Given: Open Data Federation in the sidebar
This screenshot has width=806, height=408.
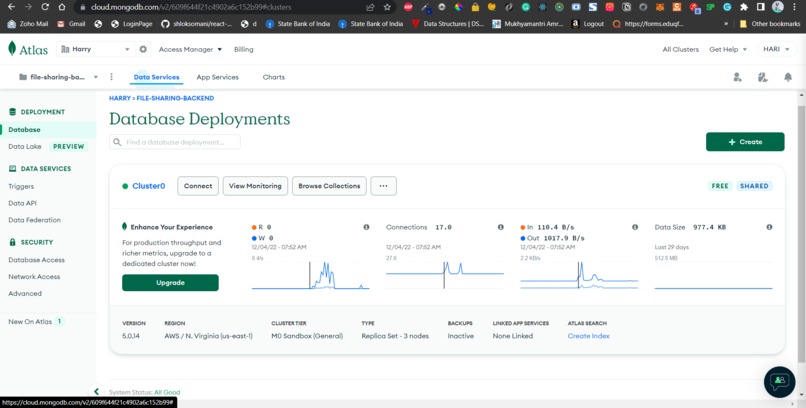Looking at the screenshot, I should pyautogui.click(x=34, y=220).
